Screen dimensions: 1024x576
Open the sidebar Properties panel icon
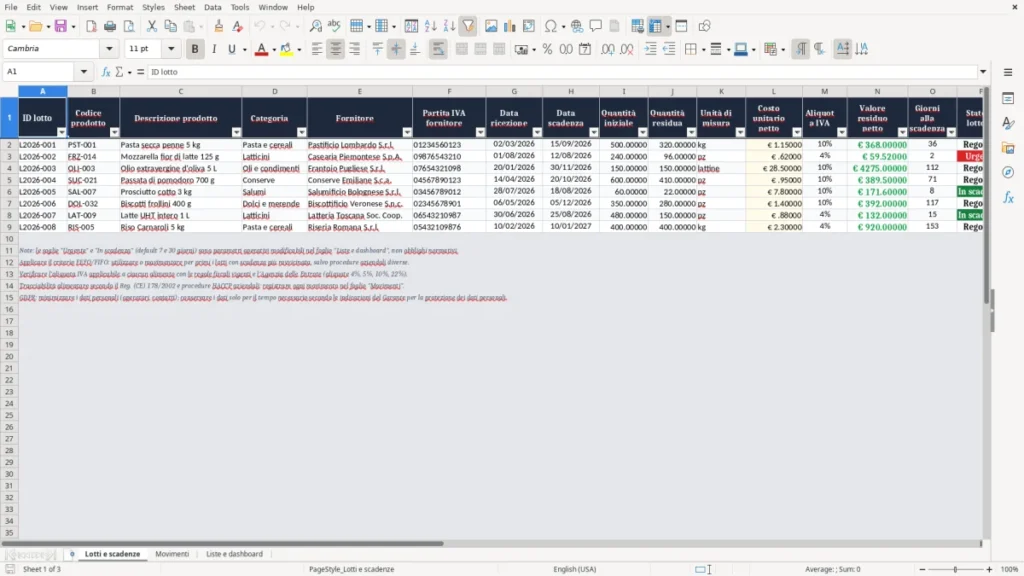point(1008,99)
